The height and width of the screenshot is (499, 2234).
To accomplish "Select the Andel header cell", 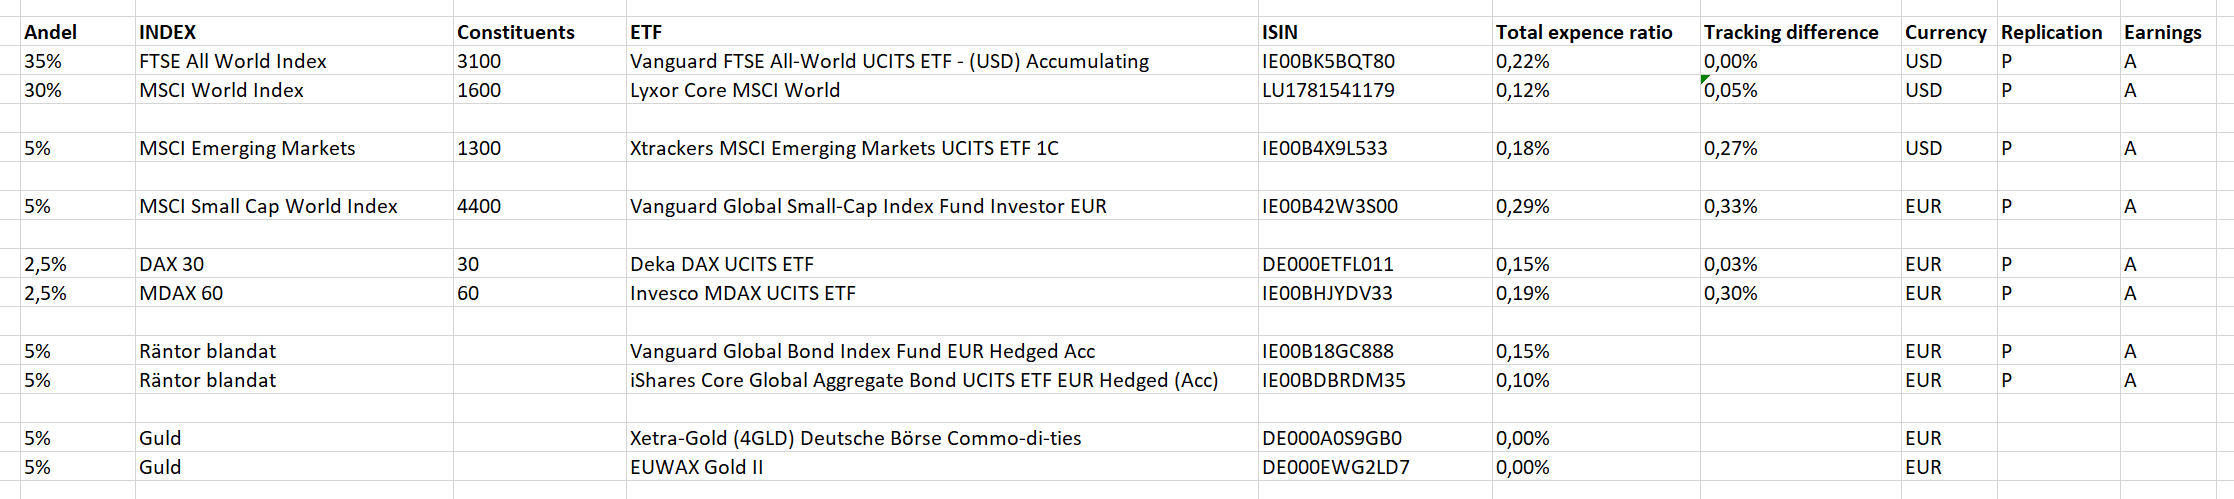I will (x=78, y=32).
